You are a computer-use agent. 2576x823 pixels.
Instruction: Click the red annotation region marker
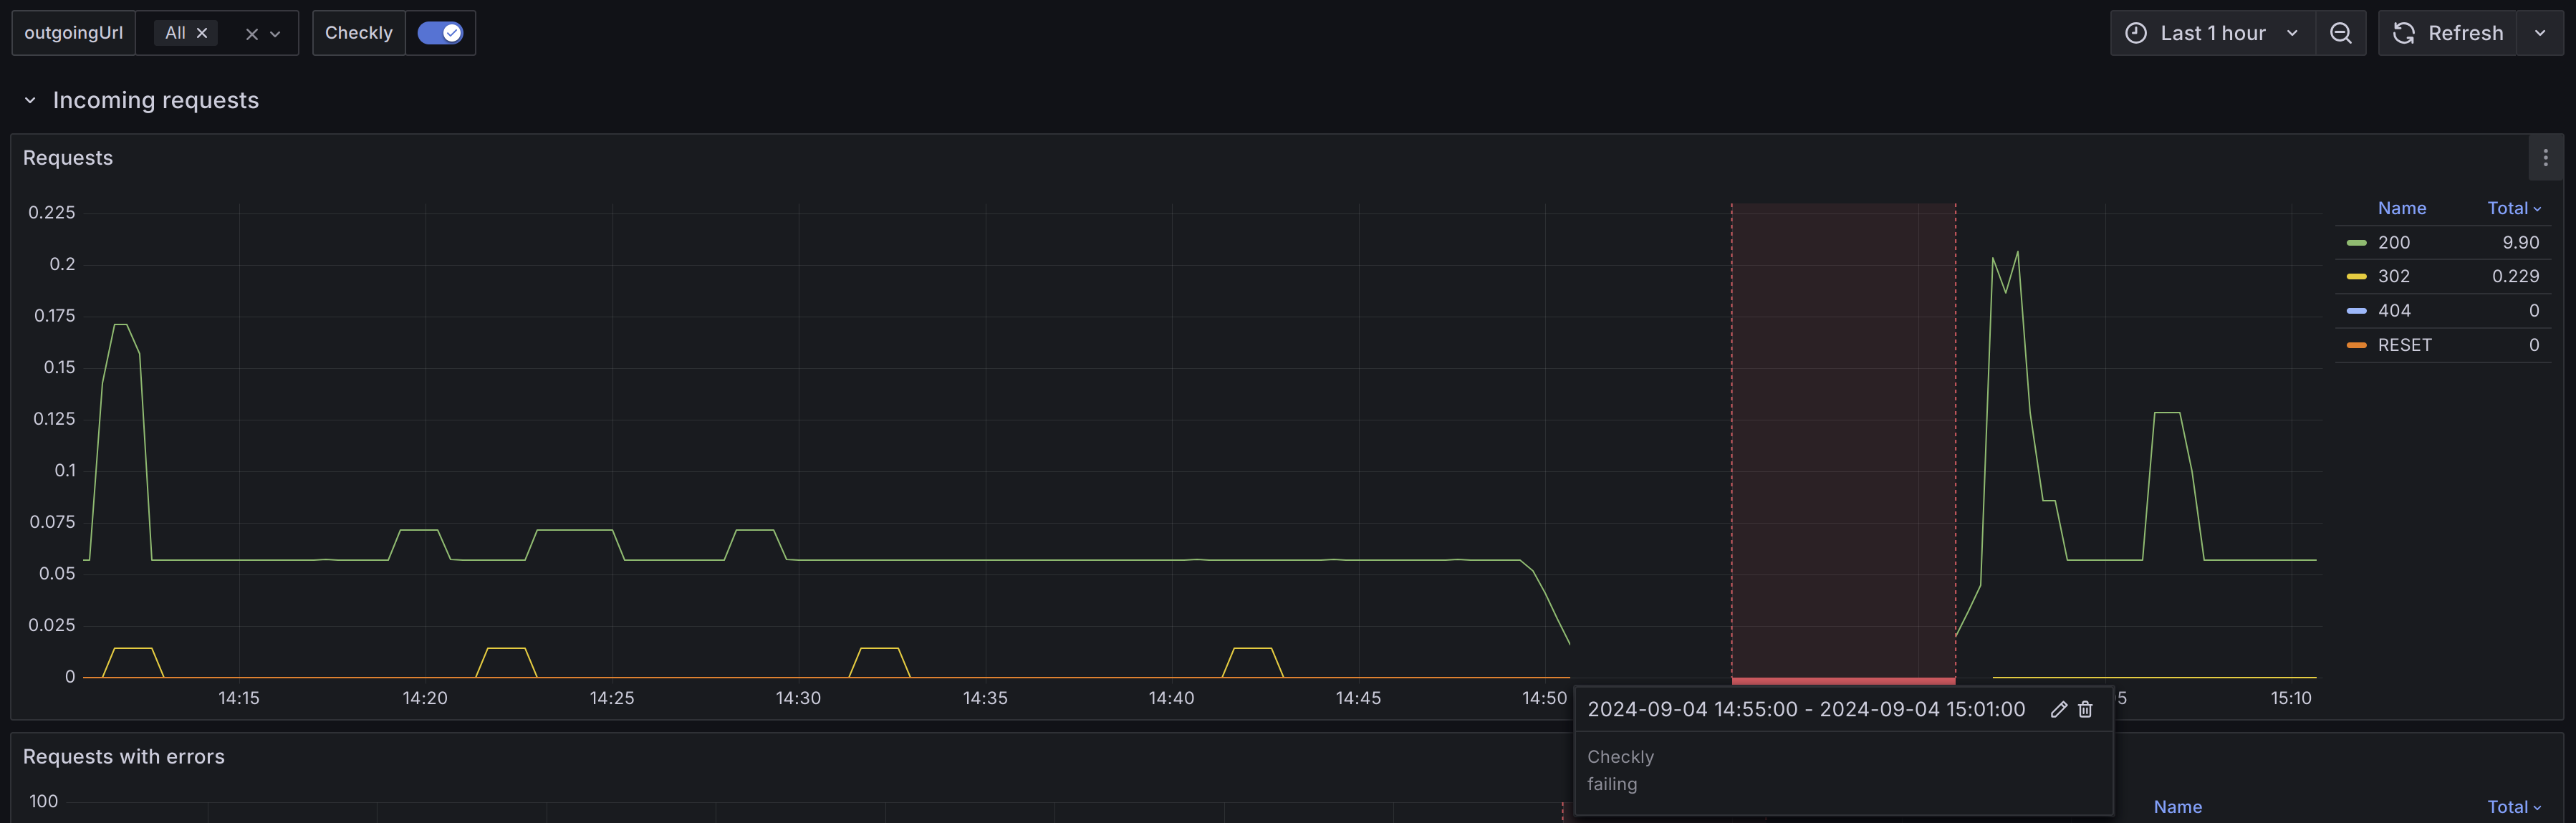pyautogui.click(x=1843, y=681)
